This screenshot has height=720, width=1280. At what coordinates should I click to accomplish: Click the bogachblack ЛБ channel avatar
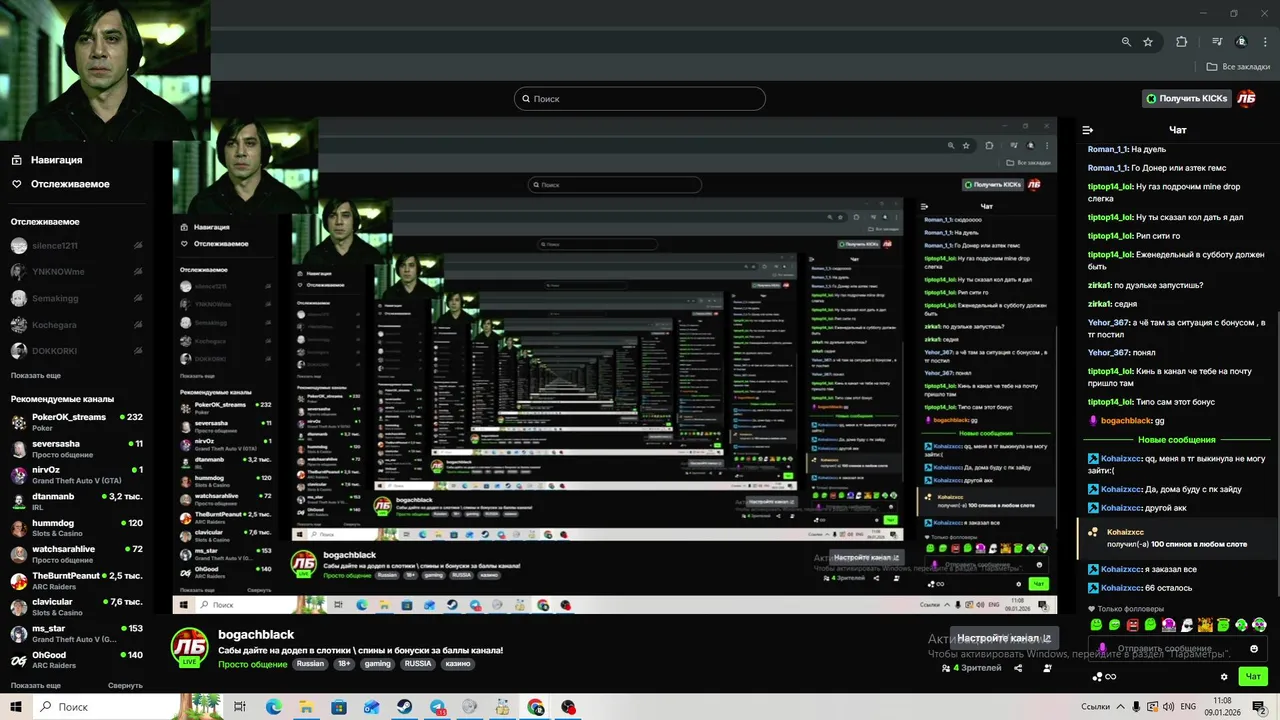(x=189, y=647)
